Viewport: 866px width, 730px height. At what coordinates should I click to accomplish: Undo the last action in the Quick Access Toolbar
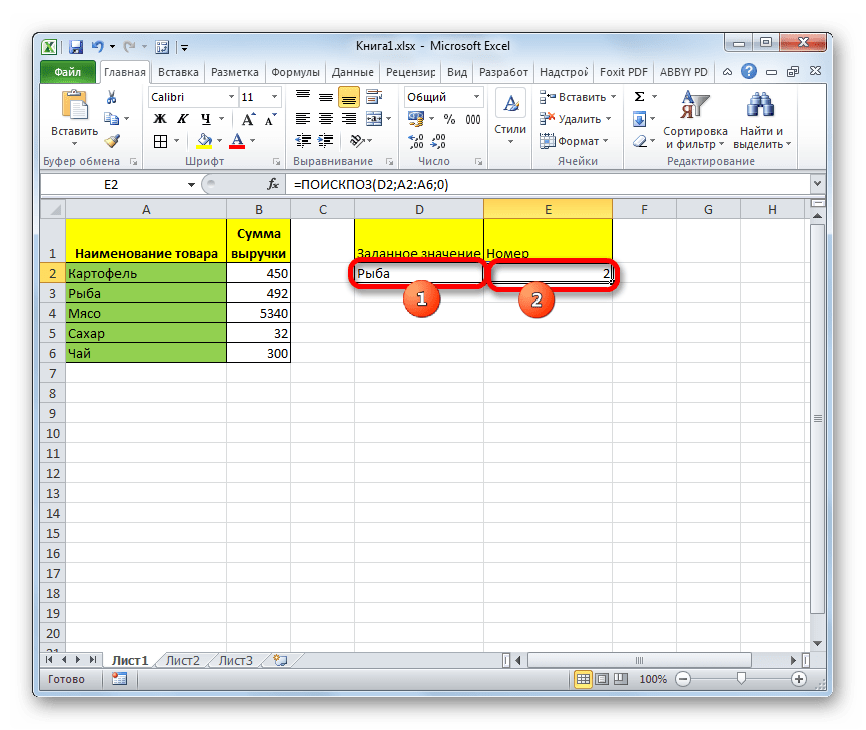pyautogui.click(x=98, y=47)
